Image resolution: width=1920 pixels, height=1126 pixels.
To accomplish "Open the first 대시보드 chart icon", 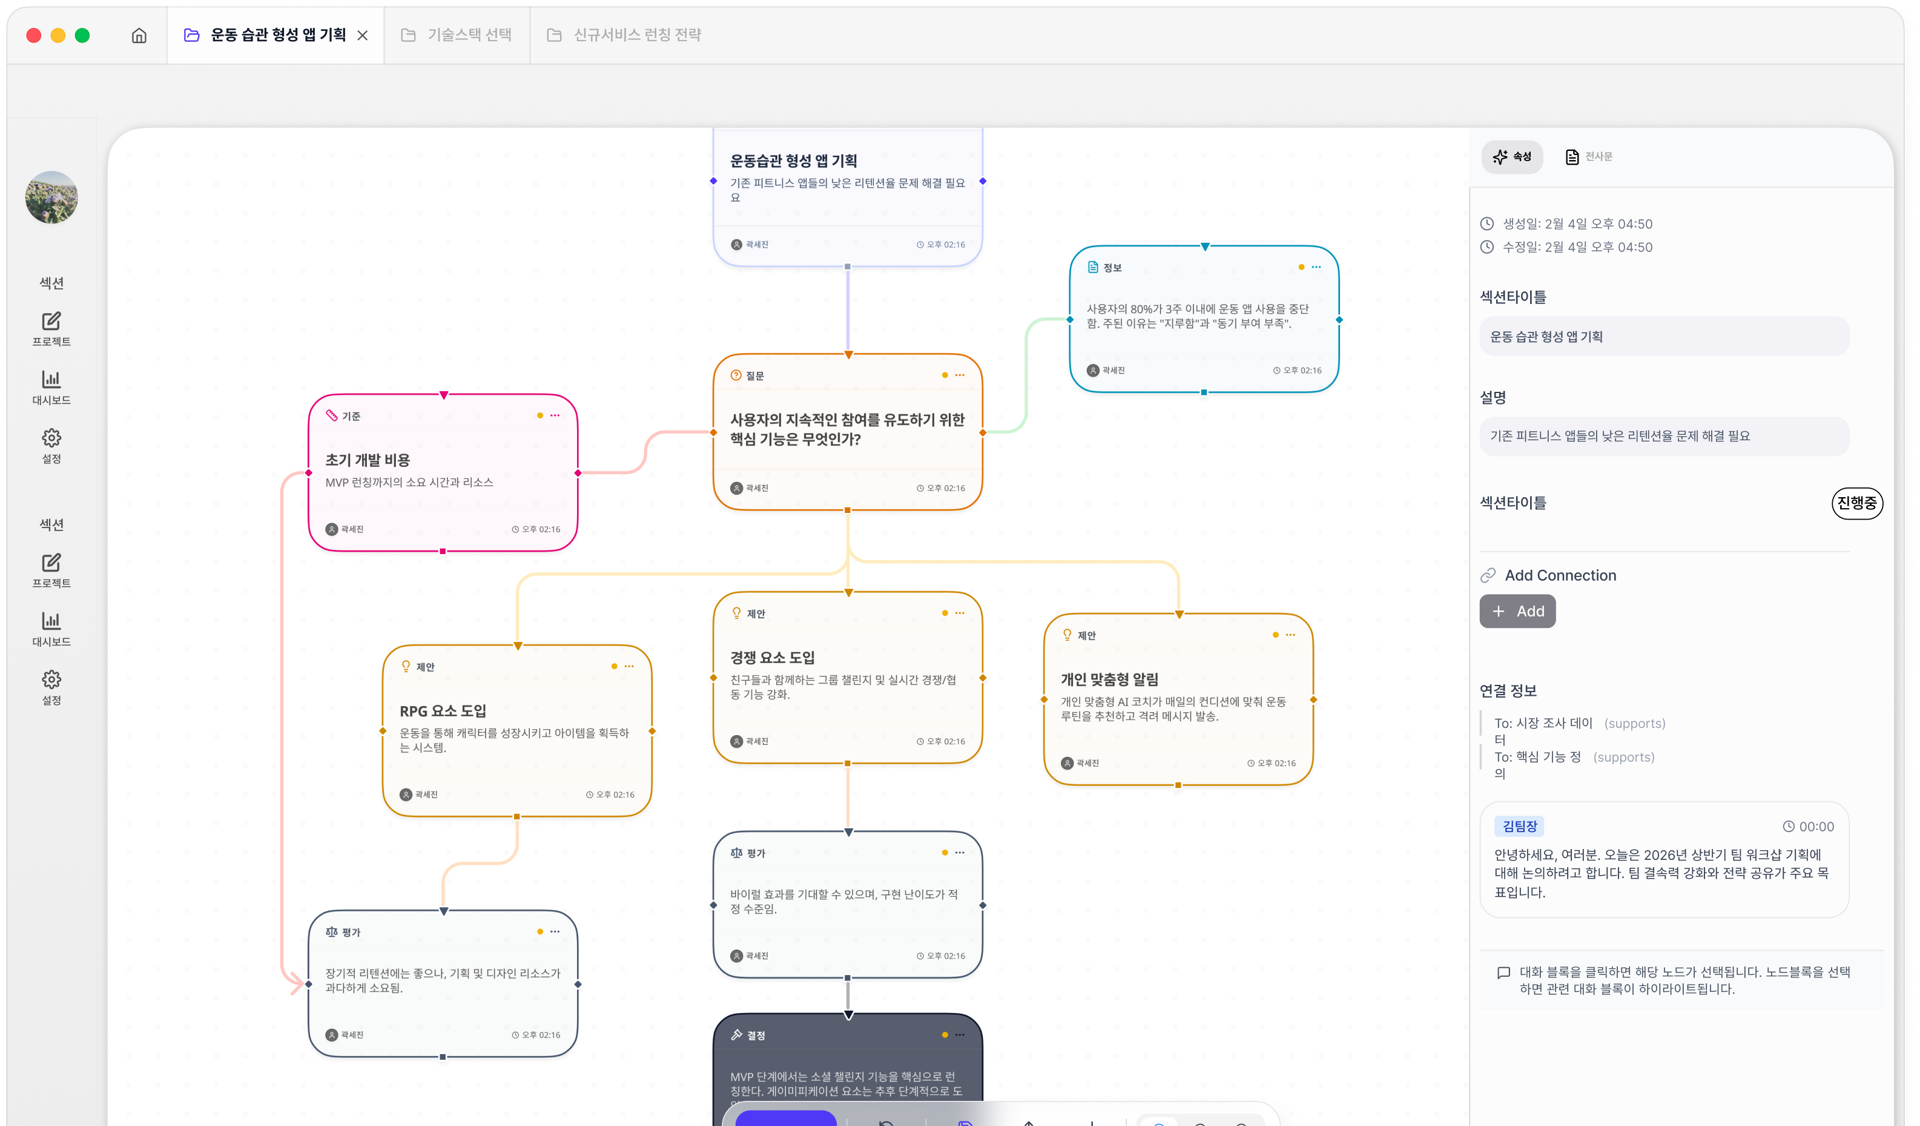I will point(51,379).
